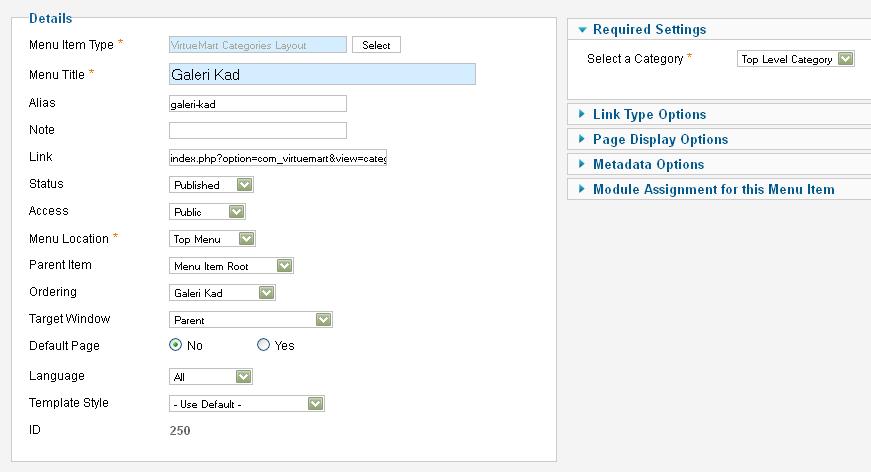Open Select a Category dropdown
Viewport: 871px width, 472px height.
point(795,59)
